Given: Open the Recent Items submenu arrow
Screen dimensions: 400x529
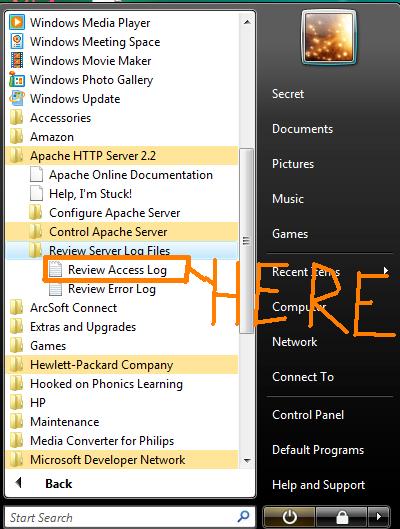Looking at the screenshot, I should 386,271.
